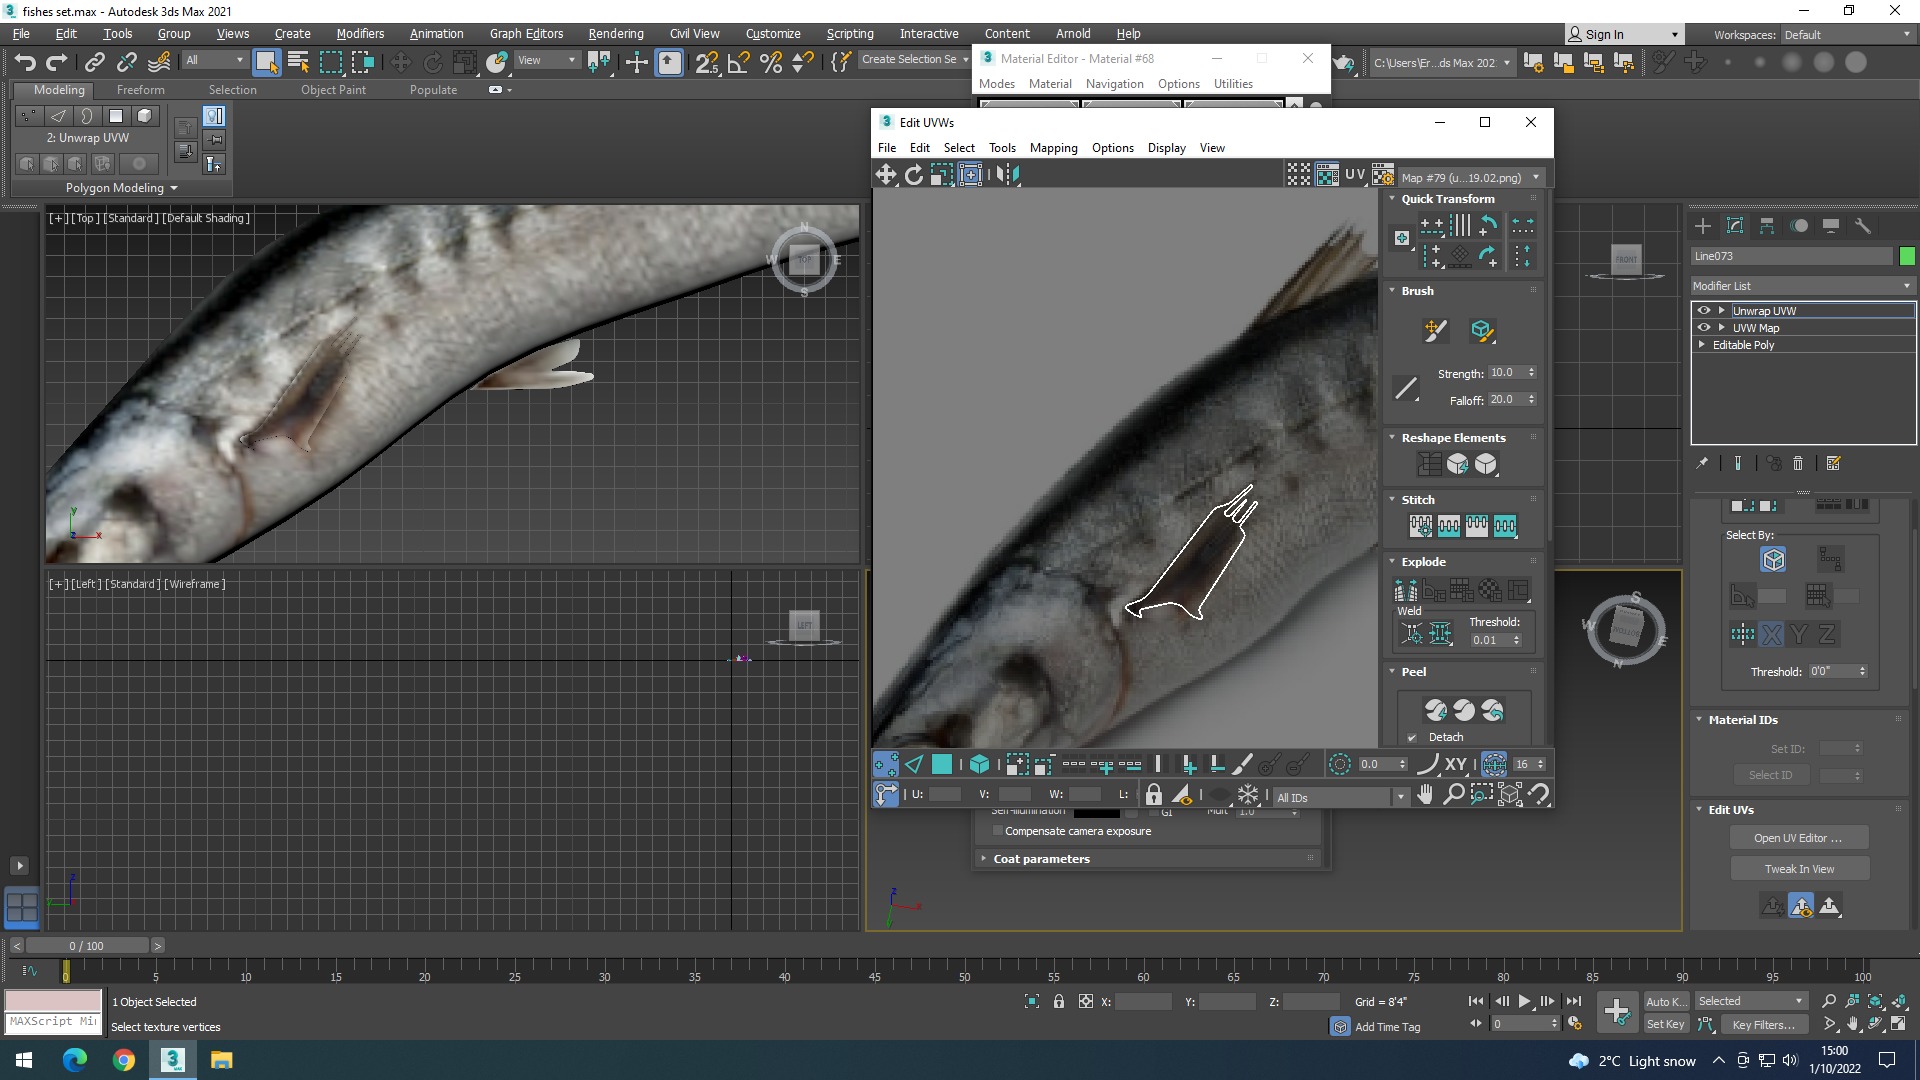1920x1080 pixels.
Task: Click Select and Move in main toolbar
Action: (x=400, y=62)
